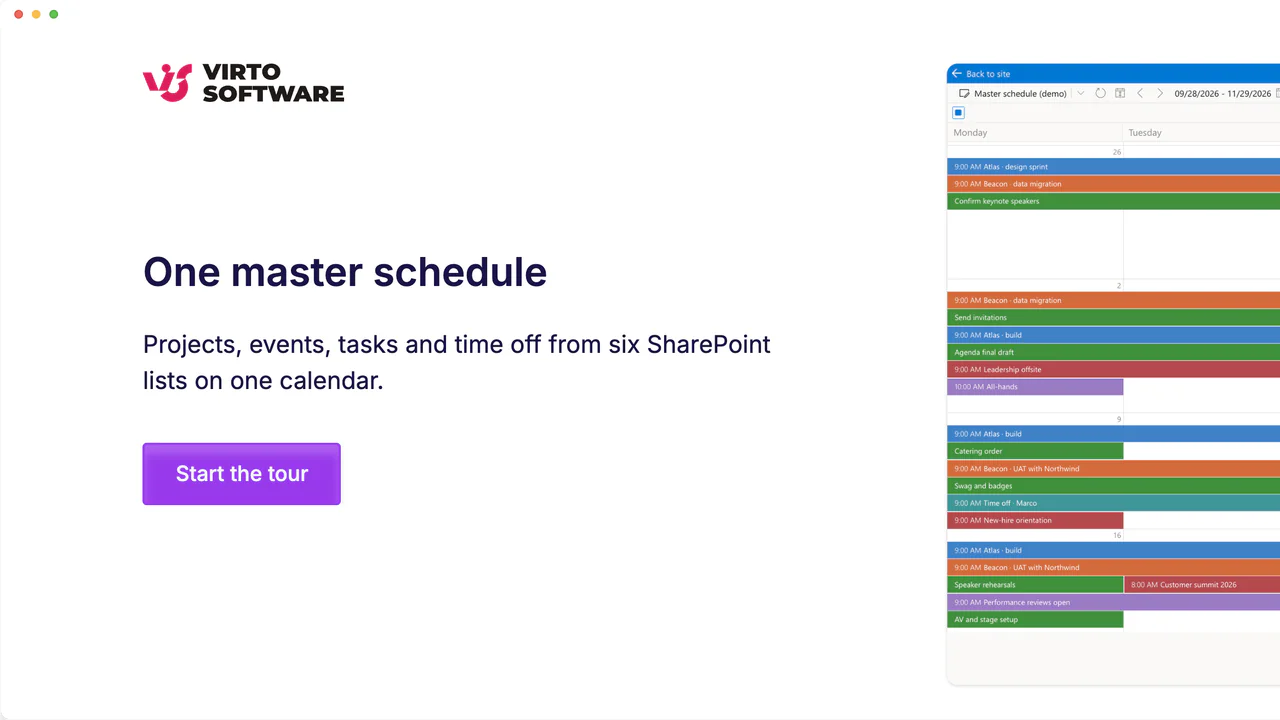Open the Catering order task

point(1035,451)
